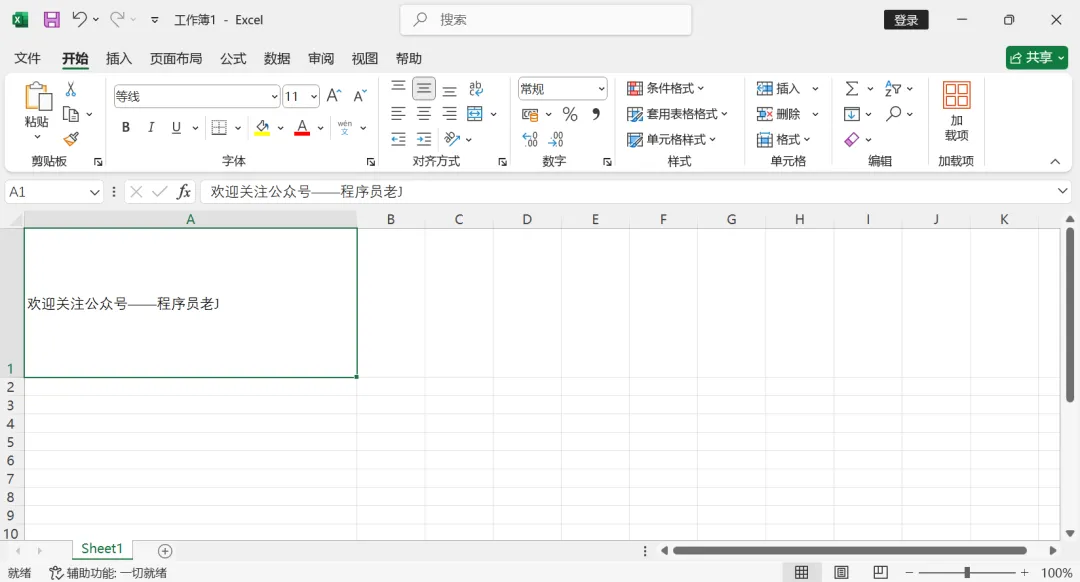Open the font size dropdown

pyautogui.click(x=314, y=96)
